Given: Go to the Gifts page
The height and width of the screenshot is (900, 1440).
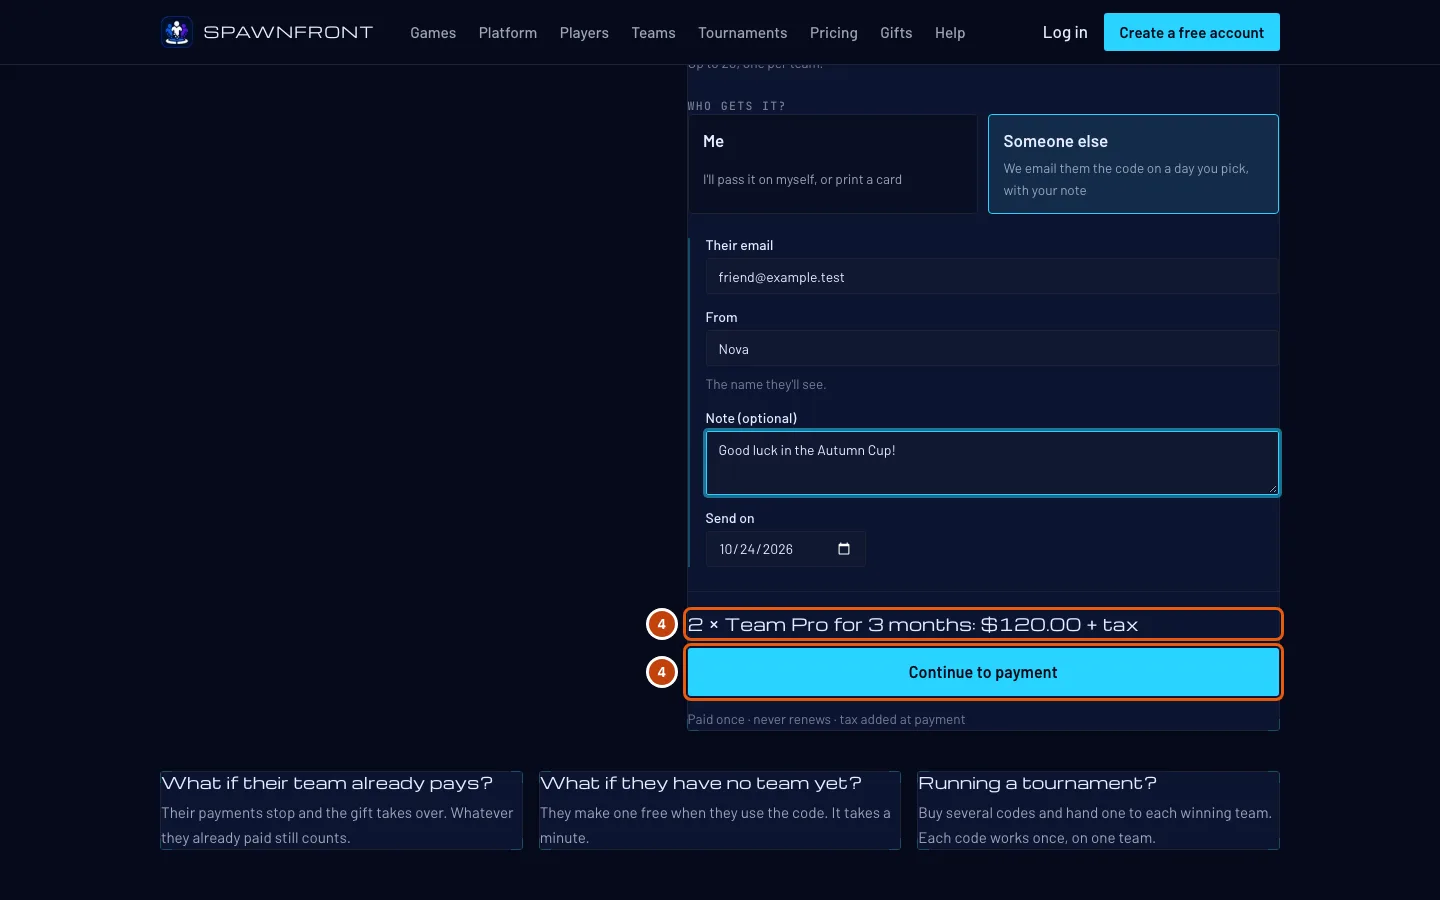Looking at the screenshot, I should 896,33.
